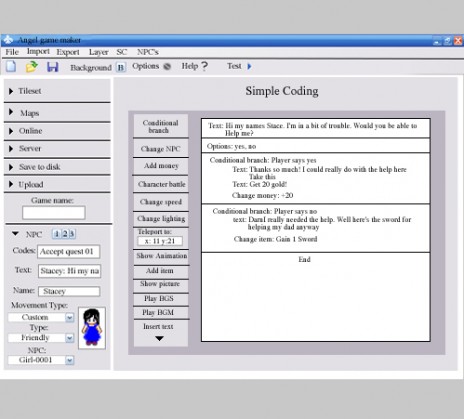Click the Change speed command button
This screenshot has width=464, height=419.
161,202
